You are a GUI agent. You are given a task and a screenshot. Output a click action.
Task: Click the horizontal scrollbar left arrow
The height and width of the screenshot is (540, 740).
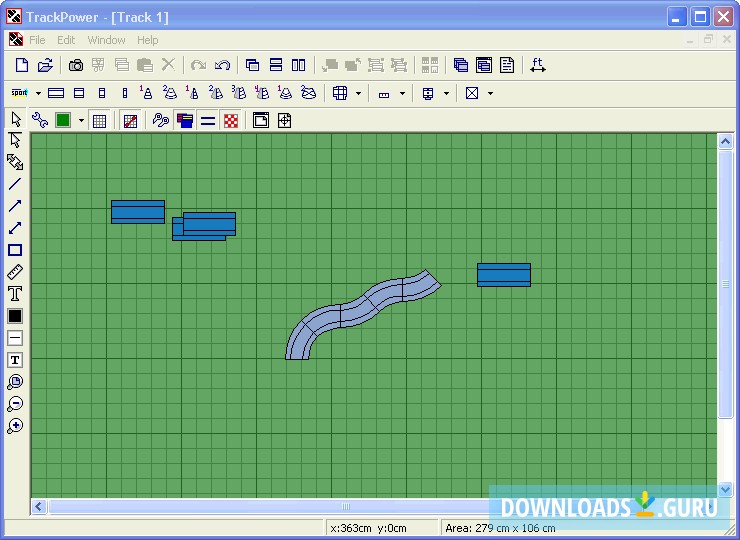click(x=39, y=507)
